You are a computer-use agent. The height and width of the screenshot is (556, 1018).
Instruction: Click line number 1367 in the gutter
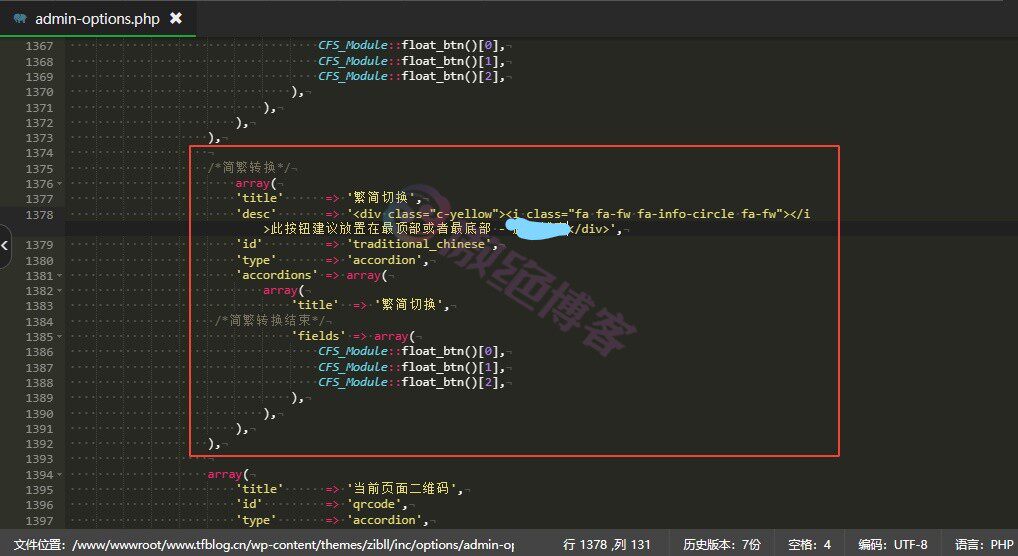tap(40, 46)
